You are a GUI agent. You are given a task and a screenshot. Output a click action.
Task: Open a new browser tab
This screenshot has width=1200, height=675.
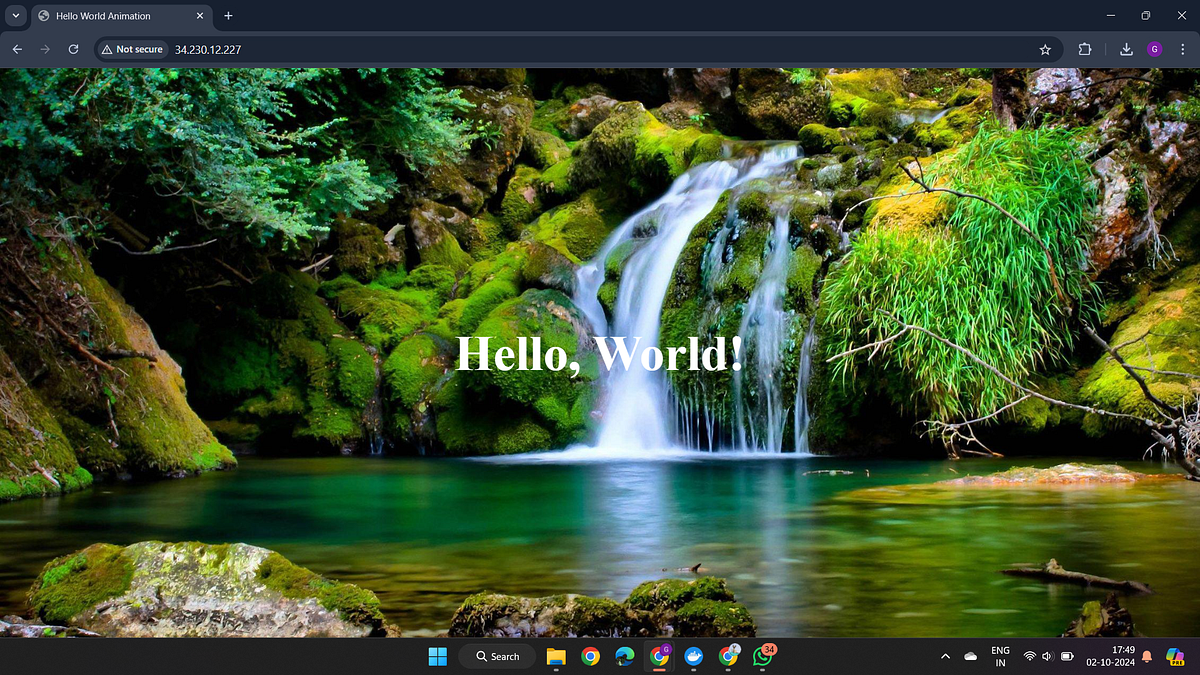(228, 16)
